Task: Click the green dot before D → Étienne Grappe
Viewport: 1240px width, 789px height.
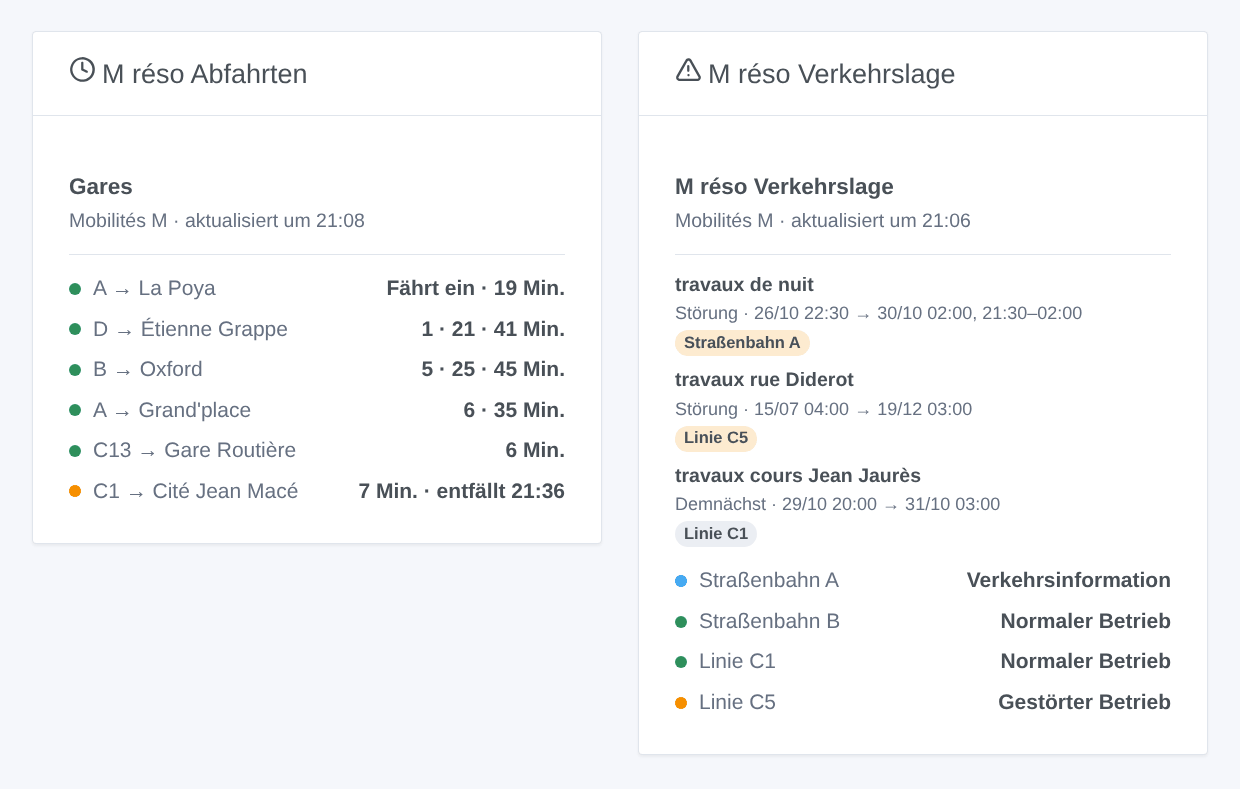Action: (75, 330)
